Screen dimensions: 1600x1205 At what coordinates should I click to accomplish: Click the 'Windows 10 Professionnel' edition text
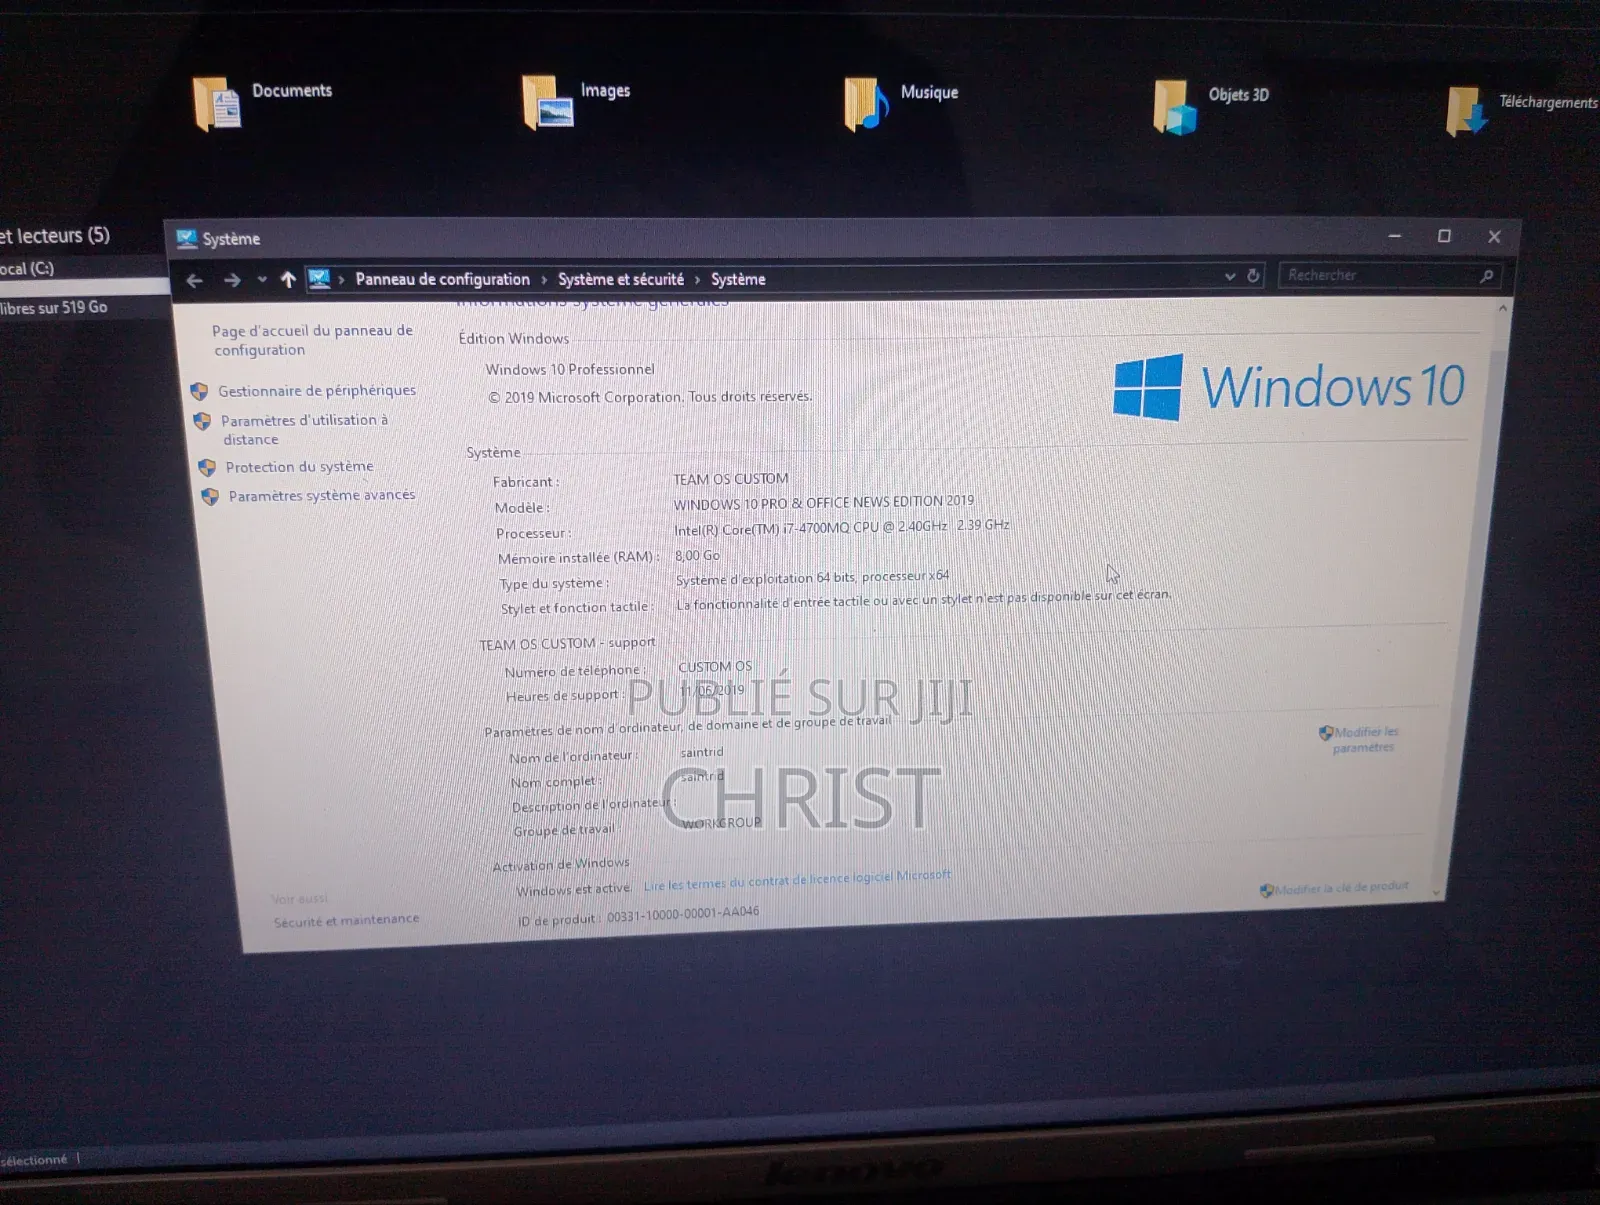[570, 369]
